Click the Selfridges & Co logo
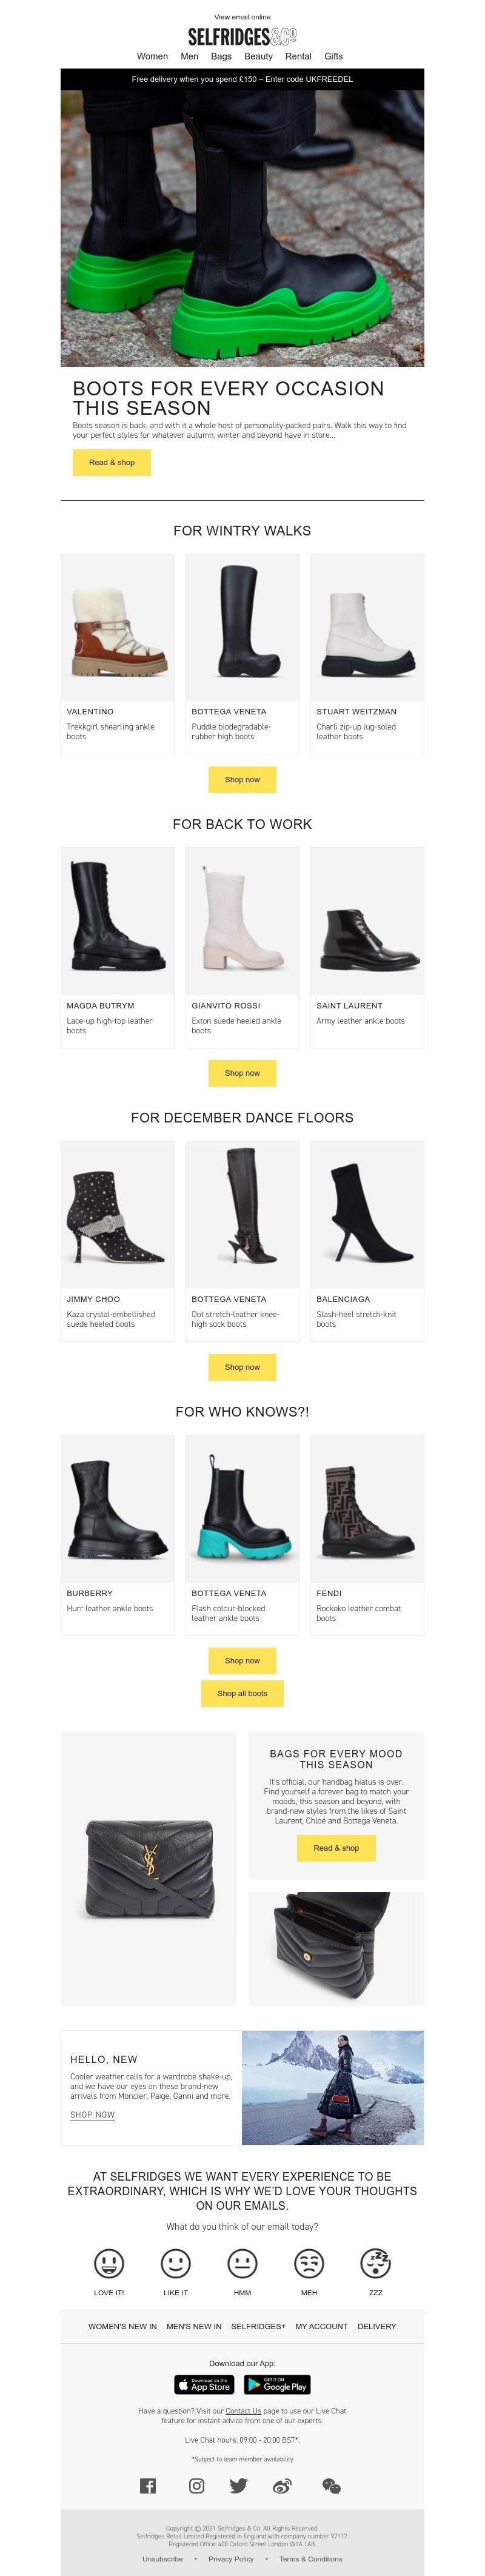This screenshot has width=485, height=2576. (x=242, y=37)
